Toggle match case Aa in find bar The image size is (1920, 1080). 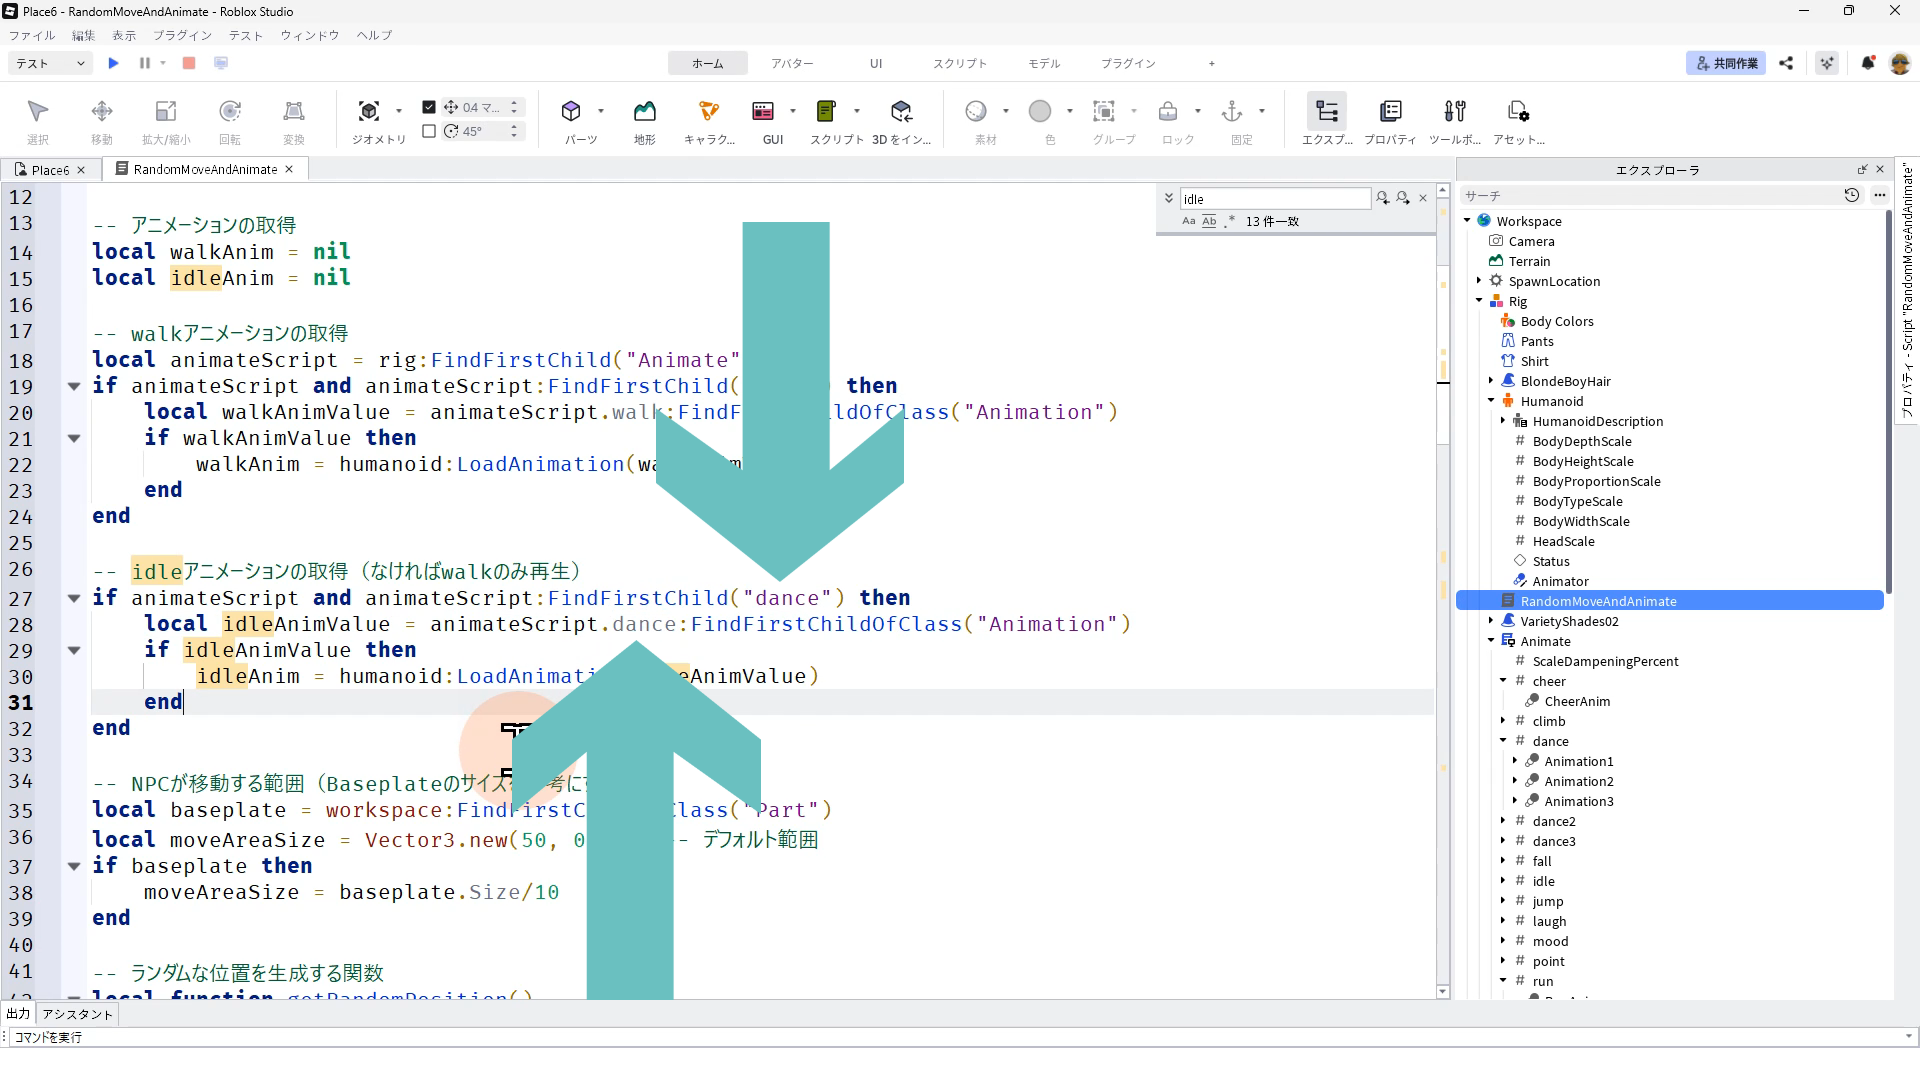click(1188, 221)
